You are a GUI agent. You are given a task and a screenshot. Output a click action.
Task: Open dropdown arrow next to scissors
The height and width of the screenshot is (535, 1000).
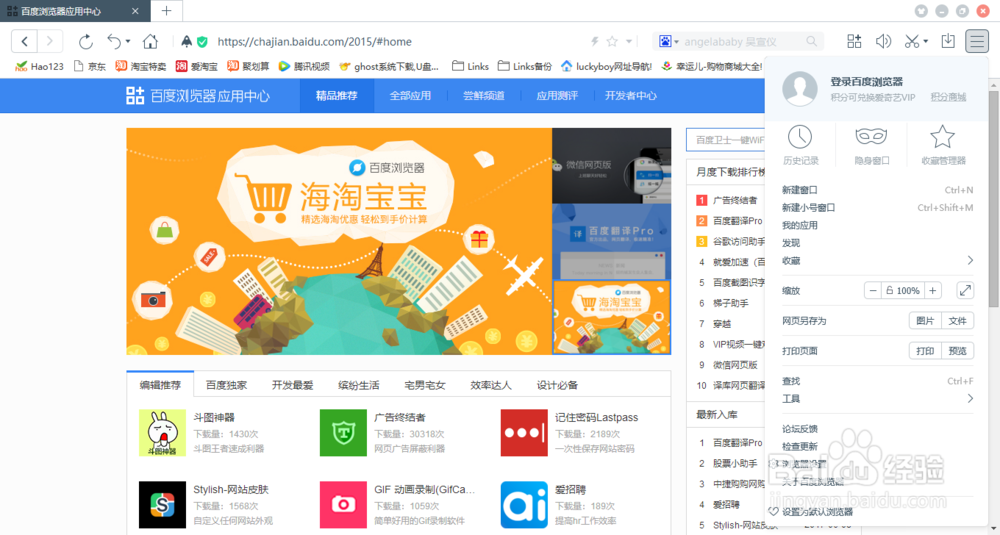coord(925,42)
